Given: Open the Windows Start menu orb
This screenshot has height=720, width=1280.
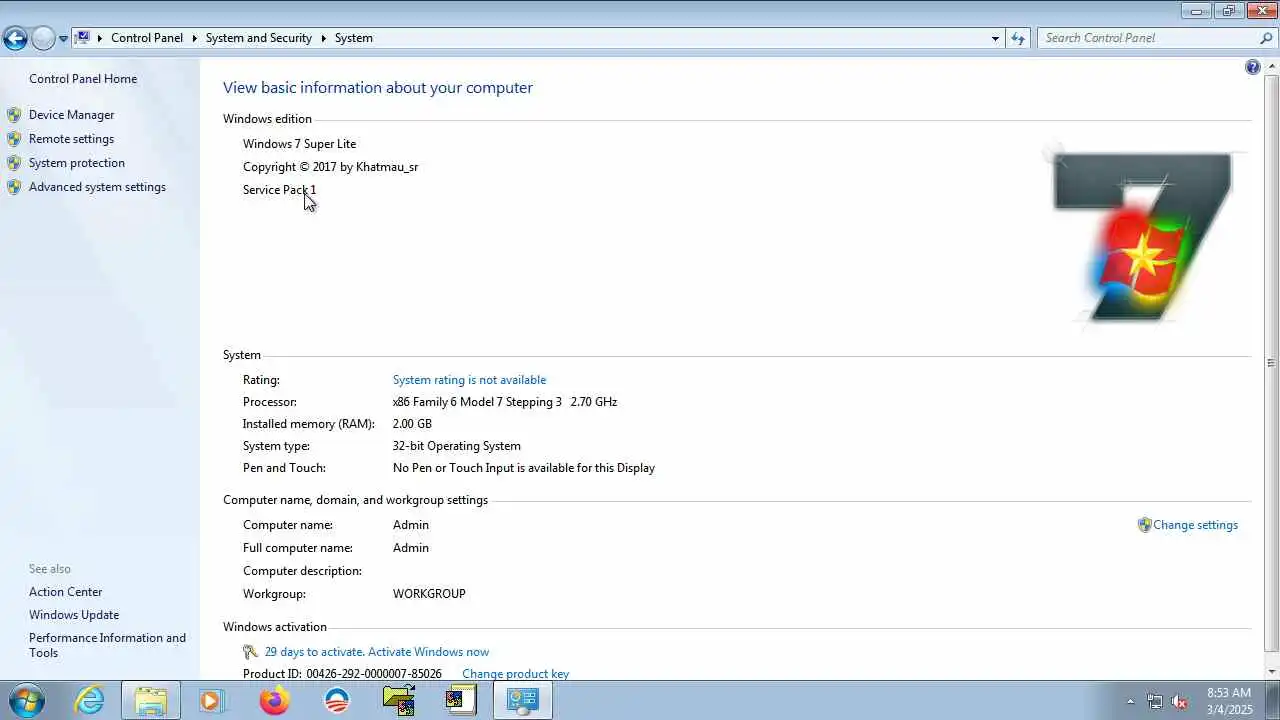Looking at the screenshot, I should click(x=27, y=700).
